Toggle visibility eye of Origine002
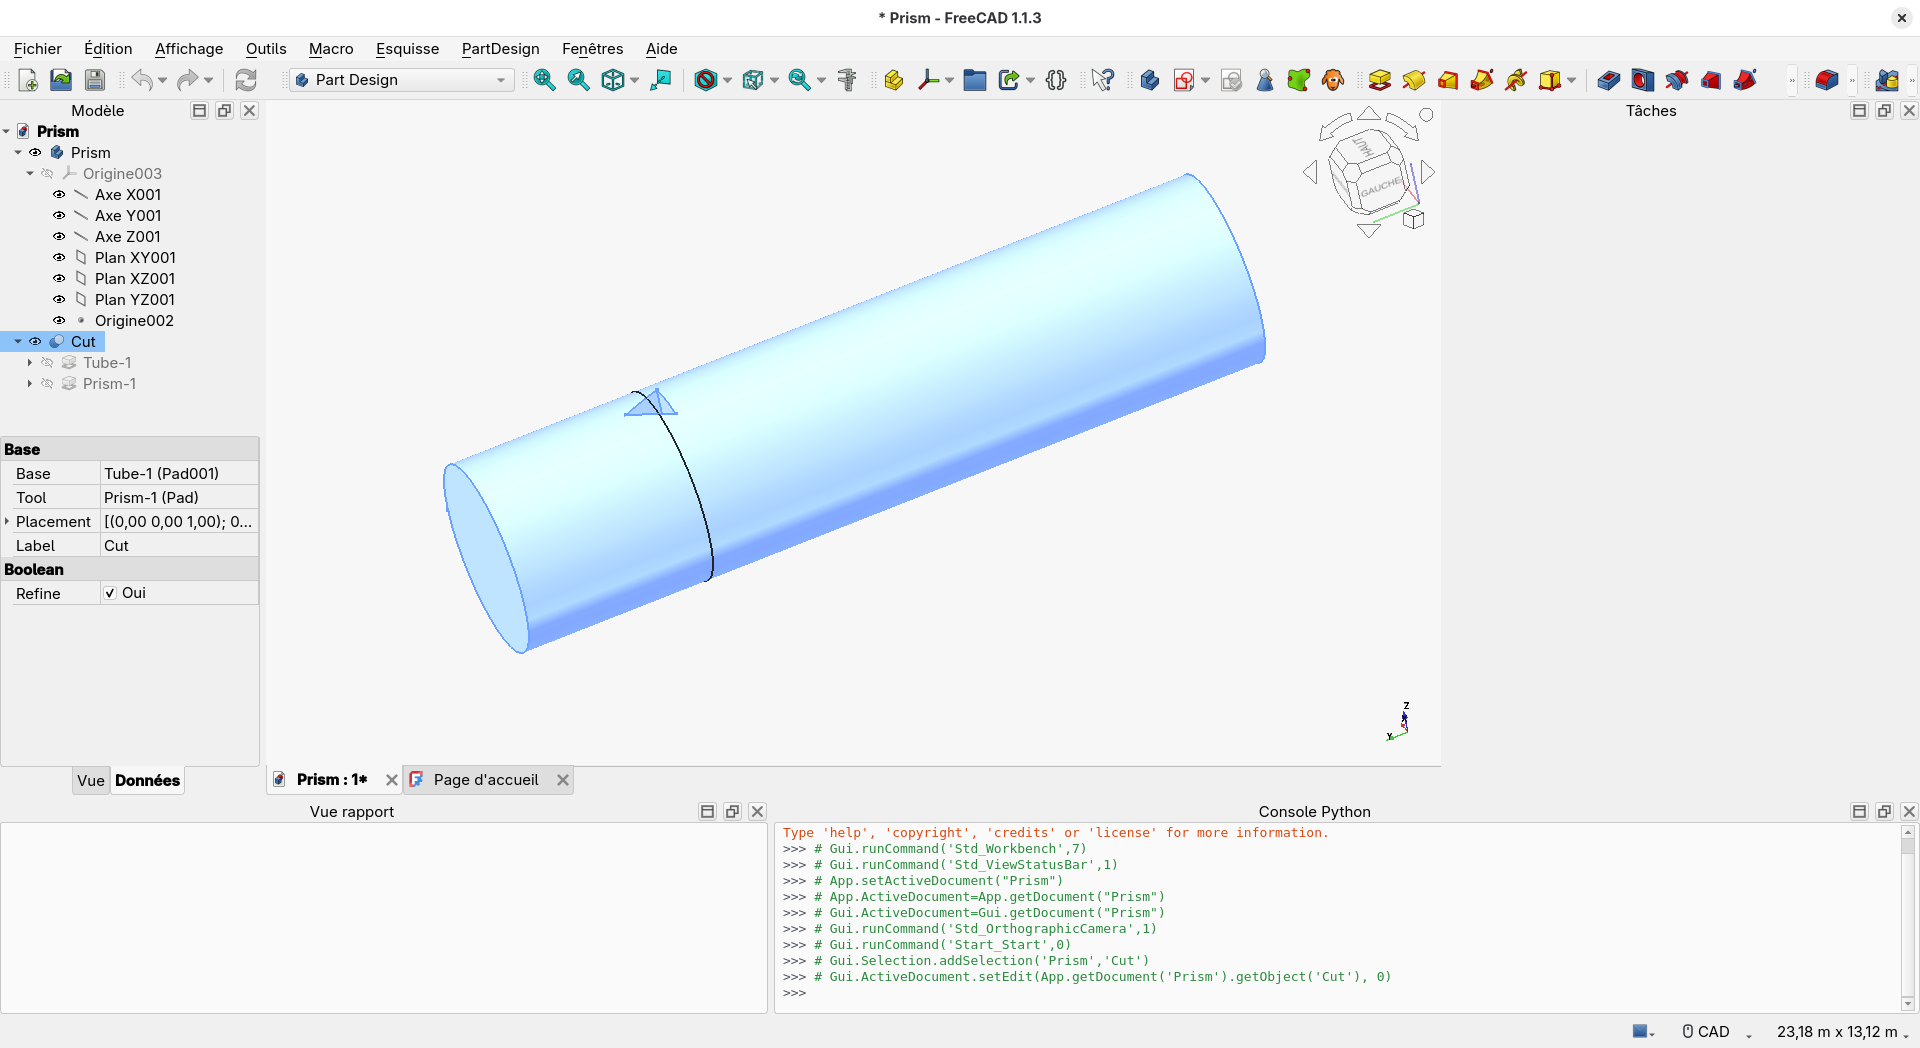 pos(59,321)
